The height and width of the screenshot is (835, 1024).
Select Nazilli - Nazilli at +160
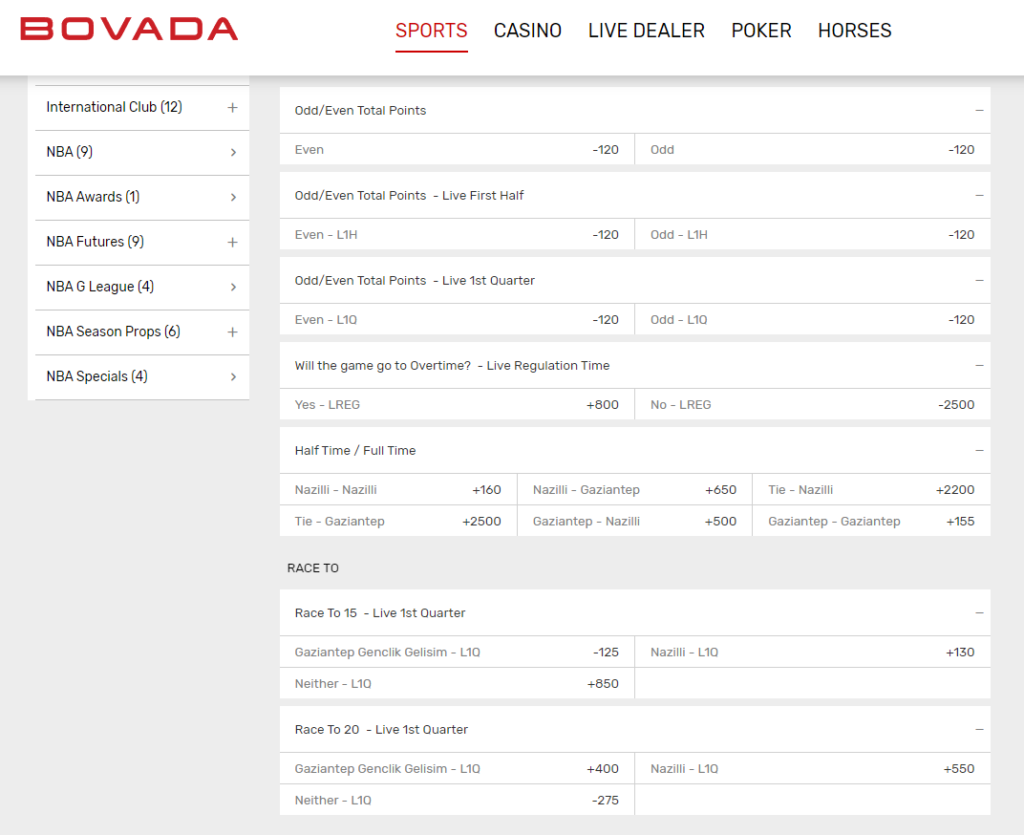click(397, 489)
